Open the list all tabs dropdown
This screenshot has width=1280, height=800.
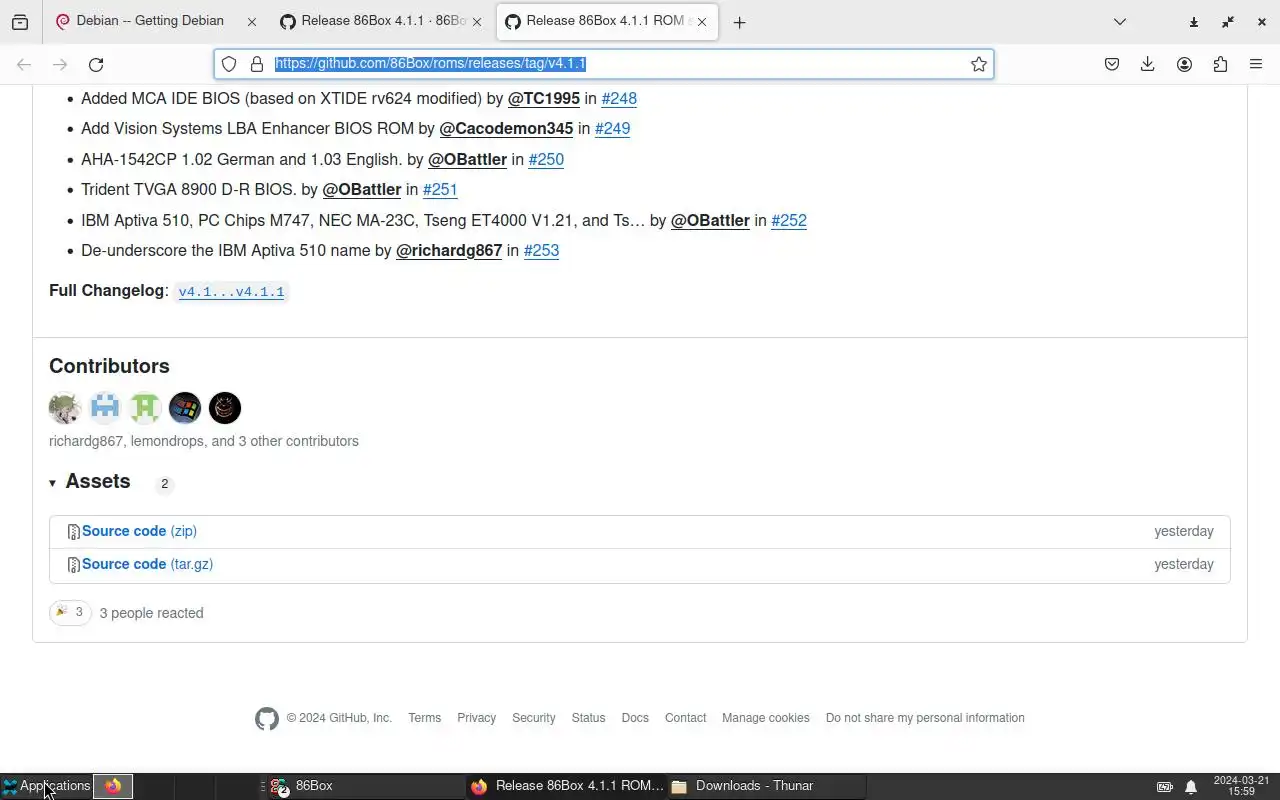pyautogui.click(x=1120, y=22)
